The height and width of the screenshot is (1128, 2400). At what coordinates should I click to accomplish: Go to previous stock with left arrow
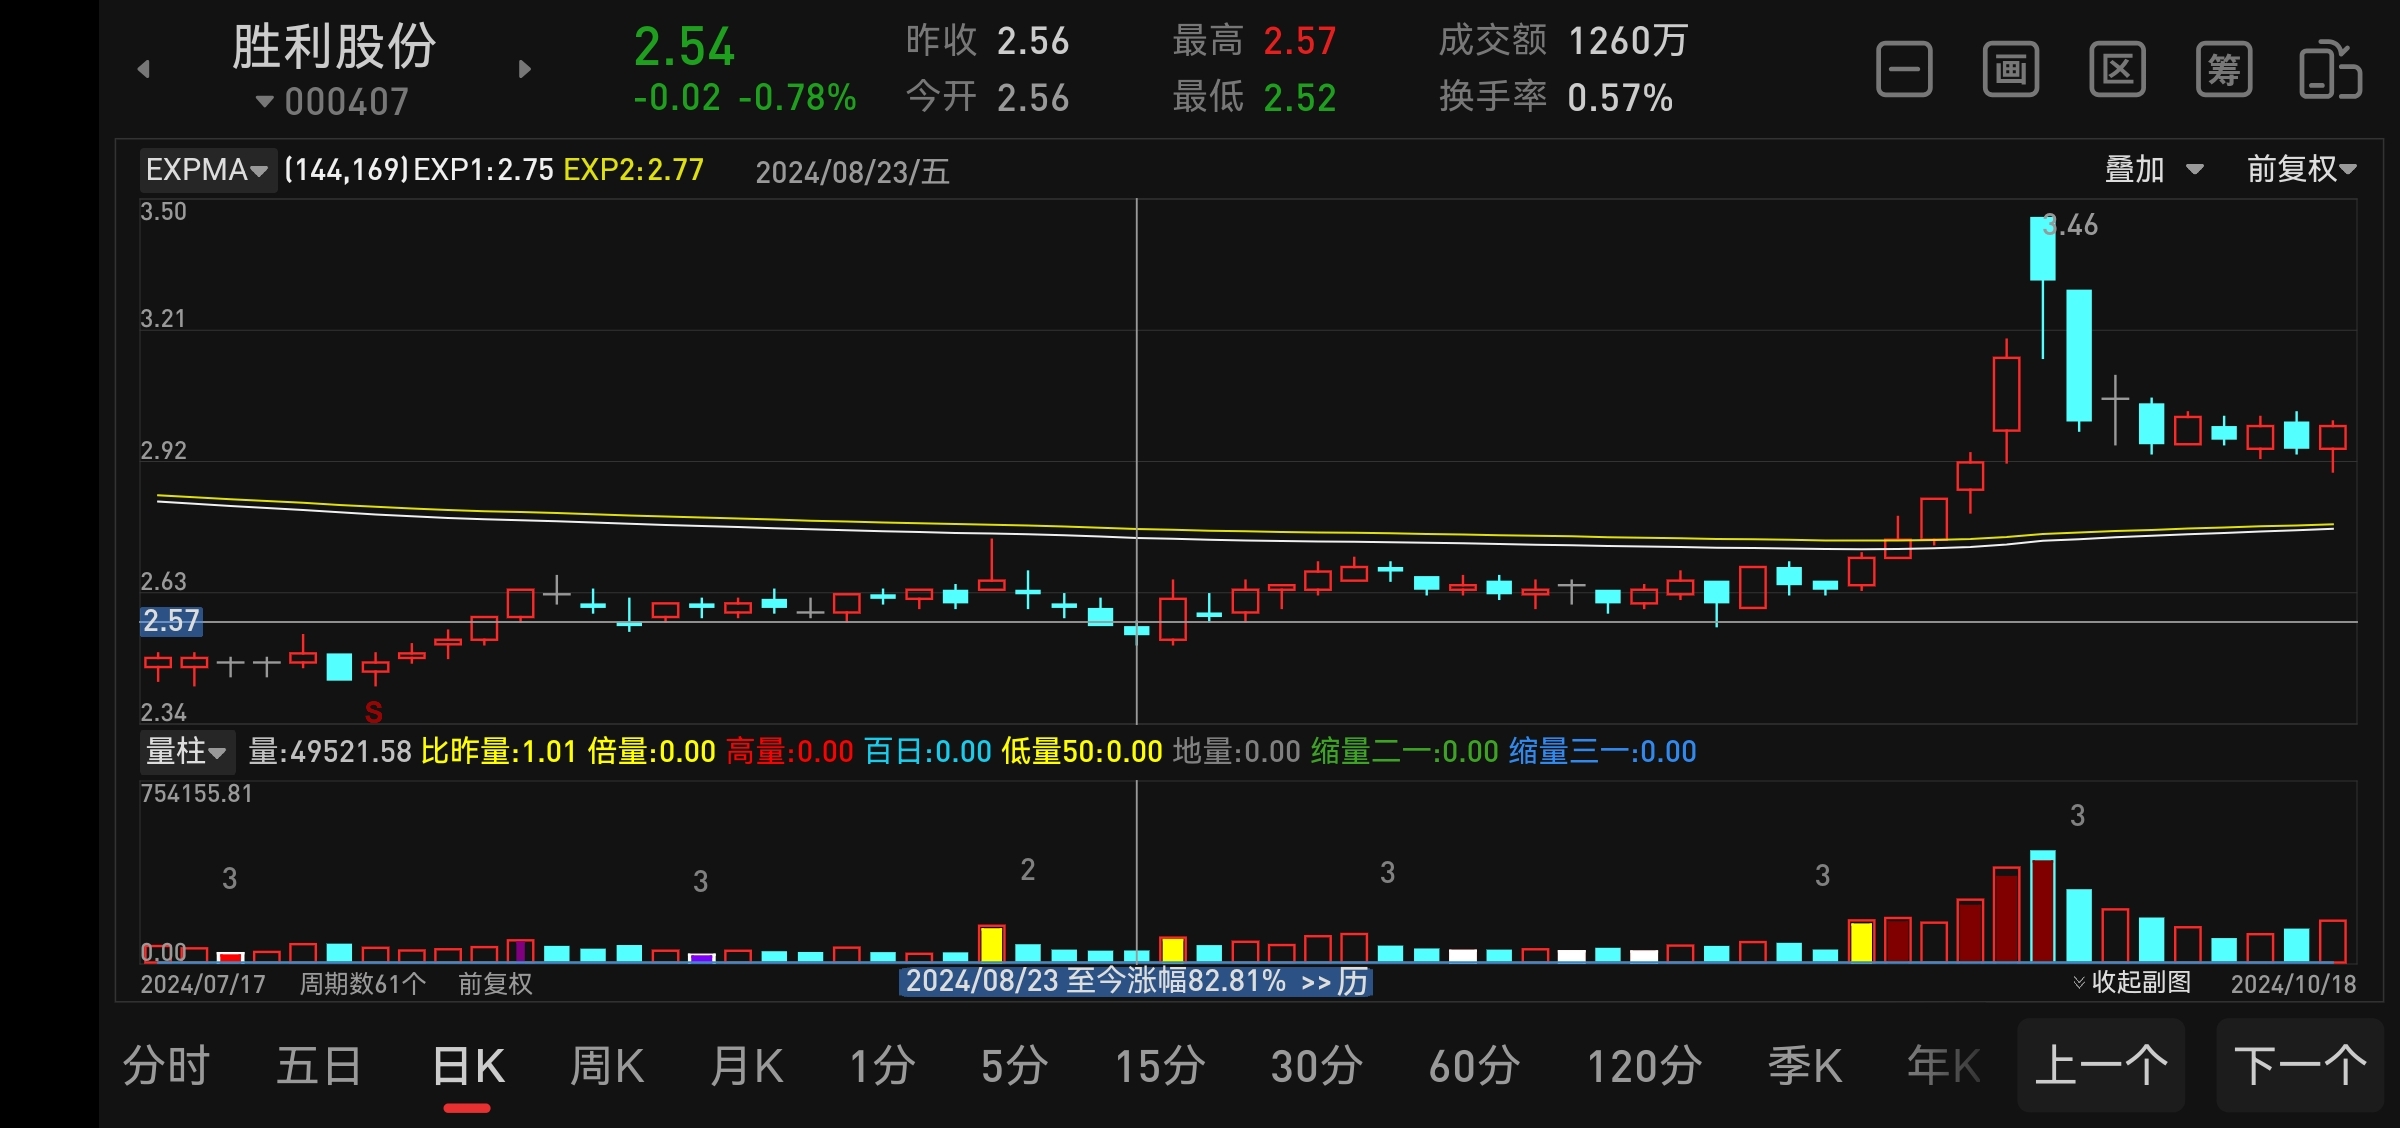pyautogui.click(x=144, y=69)
